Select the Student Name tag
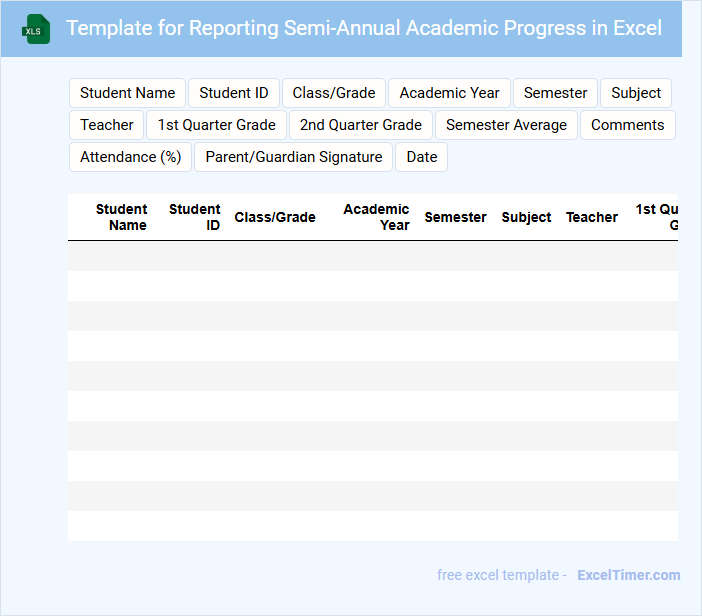Image resolution: width=702 pixels, height=616 pixels. click(127, 93)
